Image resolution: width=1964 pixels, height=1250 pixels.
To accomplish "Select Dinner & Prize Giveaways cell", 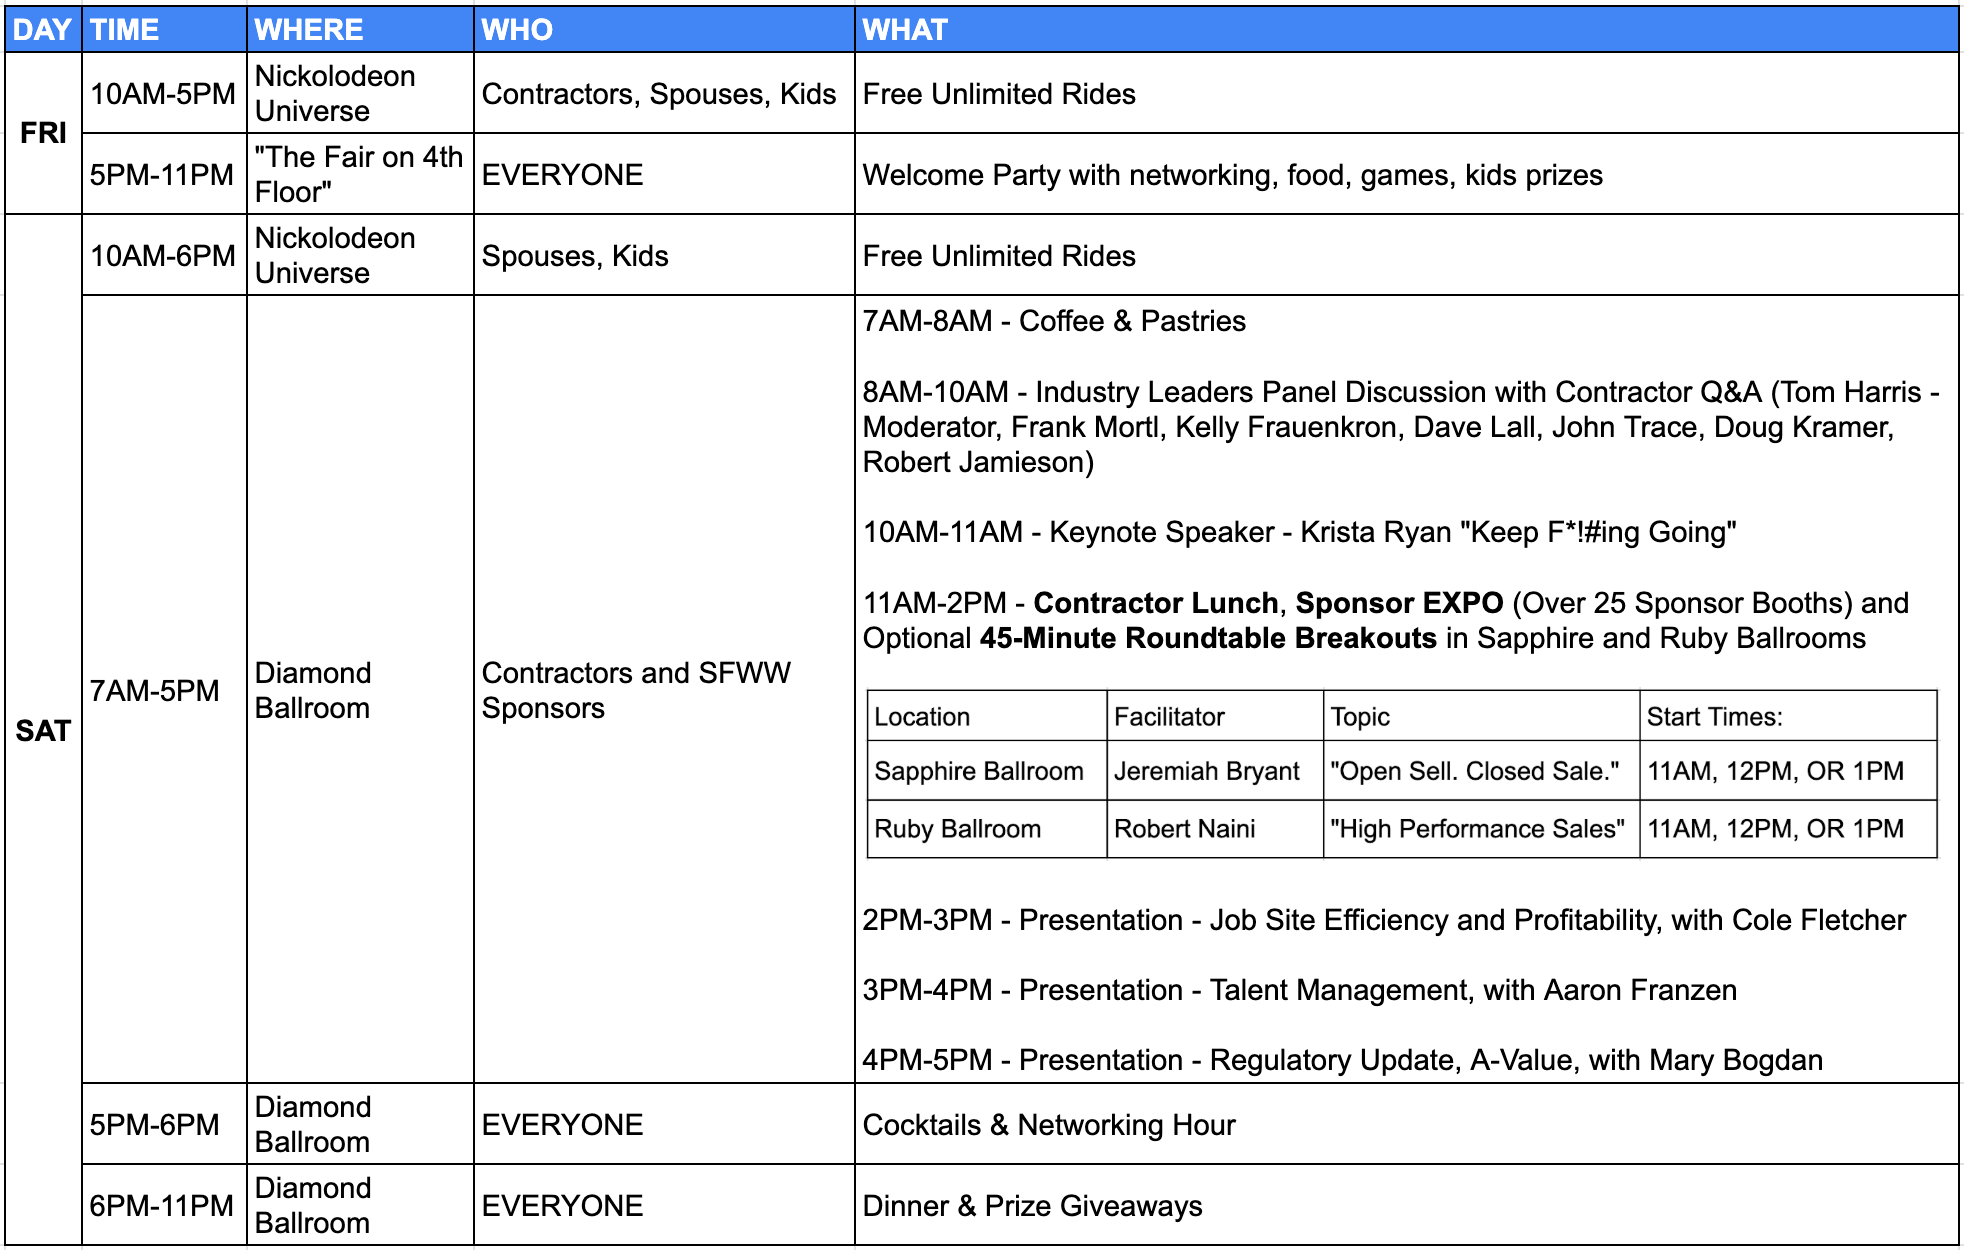I will coord(1032,1206).
